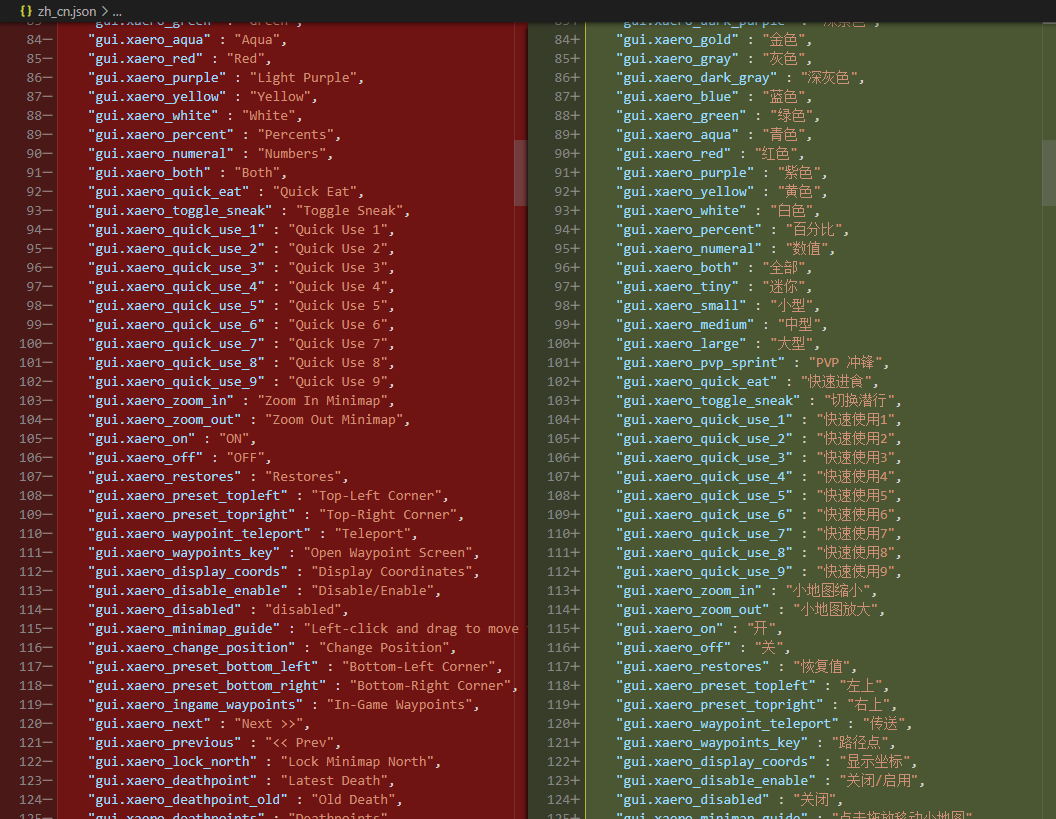Click the "Quick Use 9" value on left pane
Screen dimensions: 1056x819
pos(337,382)
